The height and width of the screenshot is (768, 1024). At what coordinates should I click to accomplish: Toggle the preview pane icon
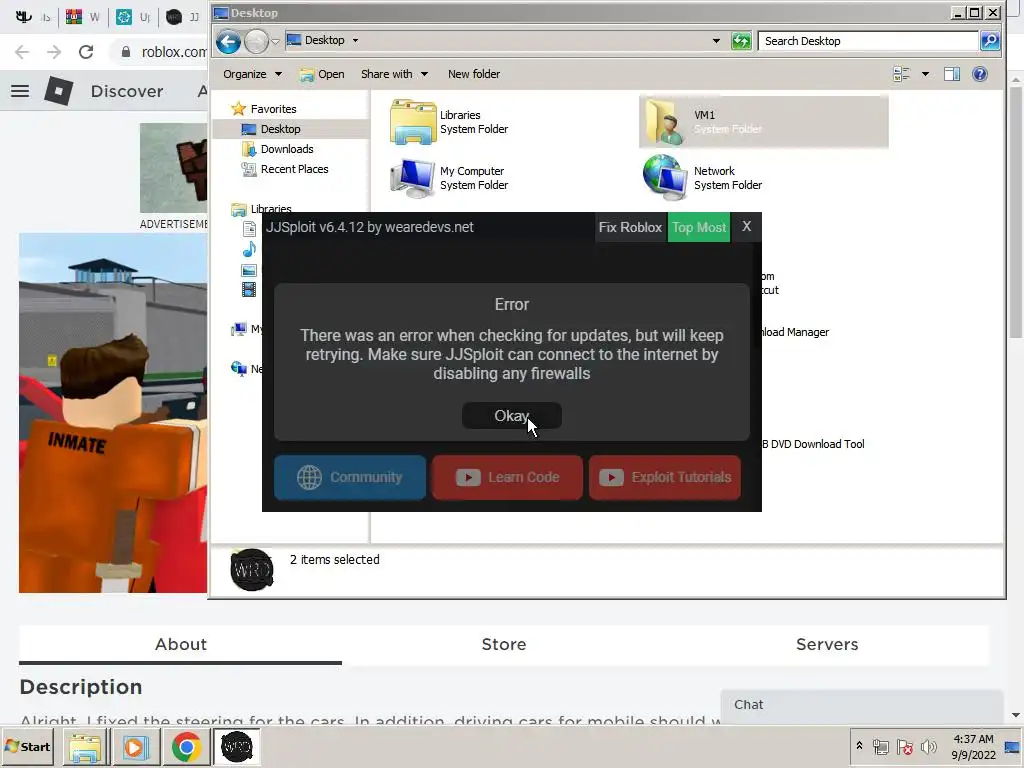coord(952,74)
